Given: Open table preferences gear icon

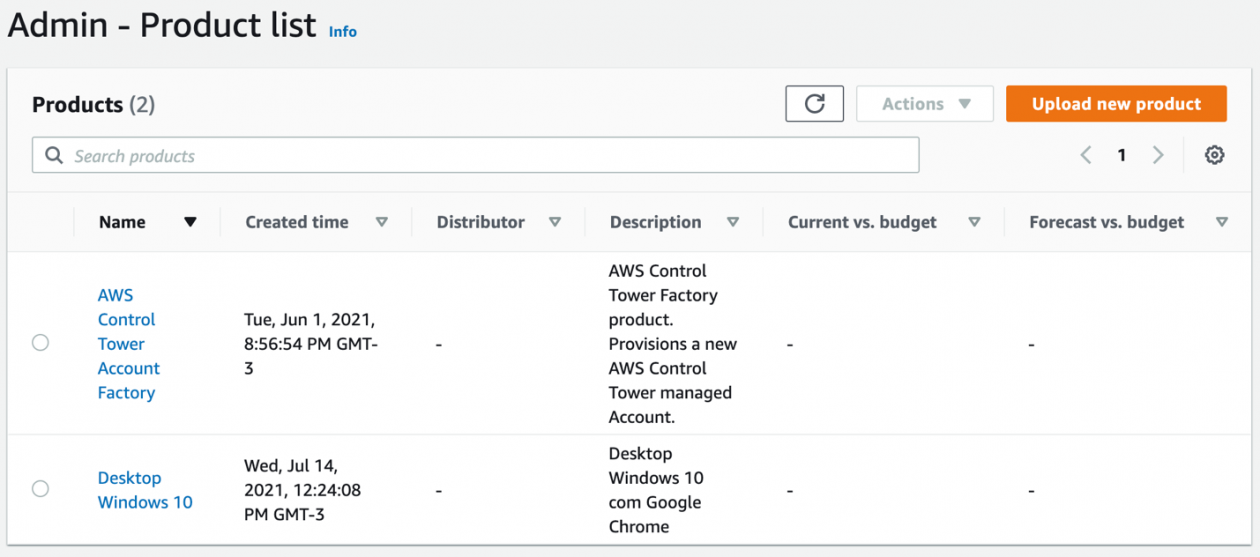Looking at the screenshot, I should coord(1214,155).
